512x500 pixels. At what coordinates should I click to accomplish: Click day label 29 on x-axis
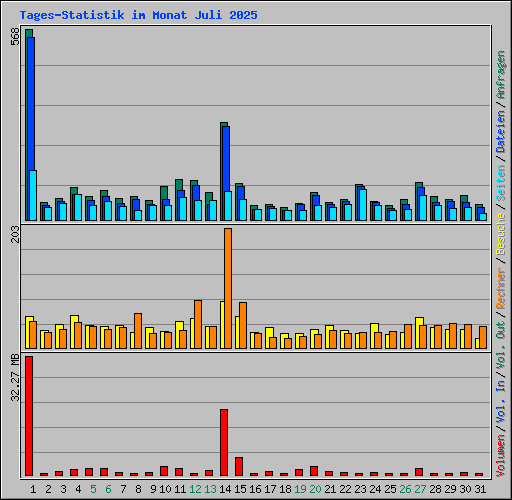450,489
